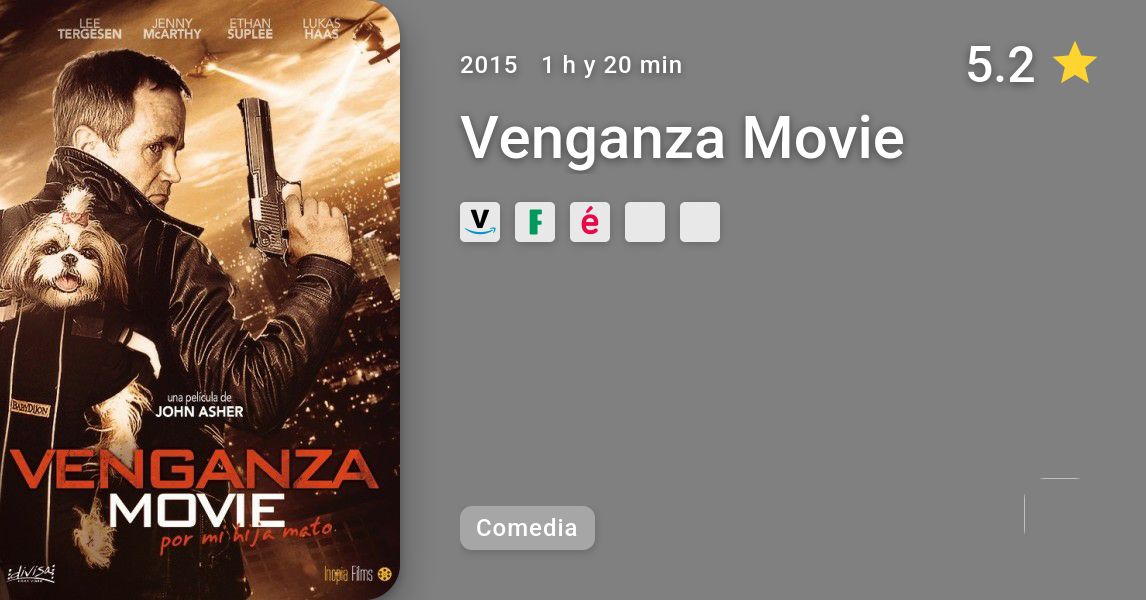1146x600 pixels.
Task: Click the Divisa logo on the poster
Action: [x=31, y=574]
